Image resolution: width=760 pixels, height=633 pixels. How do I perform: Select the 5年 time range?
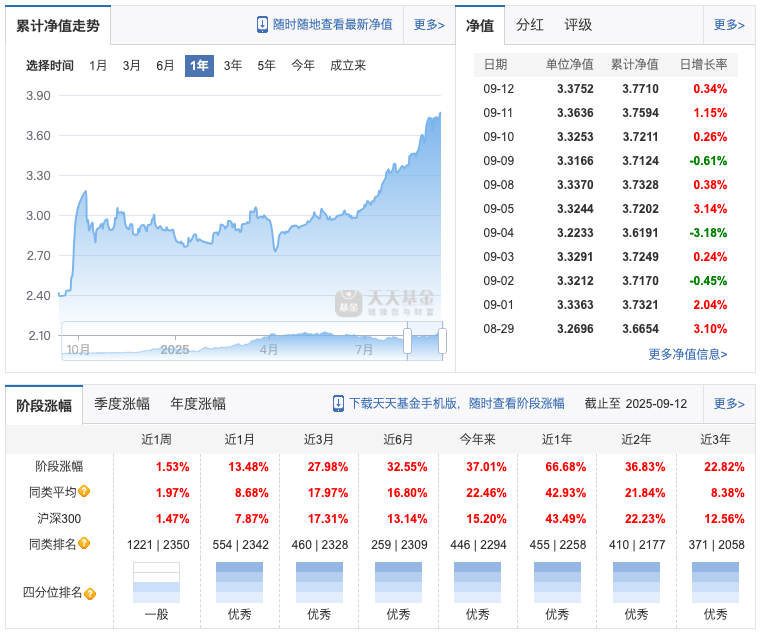266,65
